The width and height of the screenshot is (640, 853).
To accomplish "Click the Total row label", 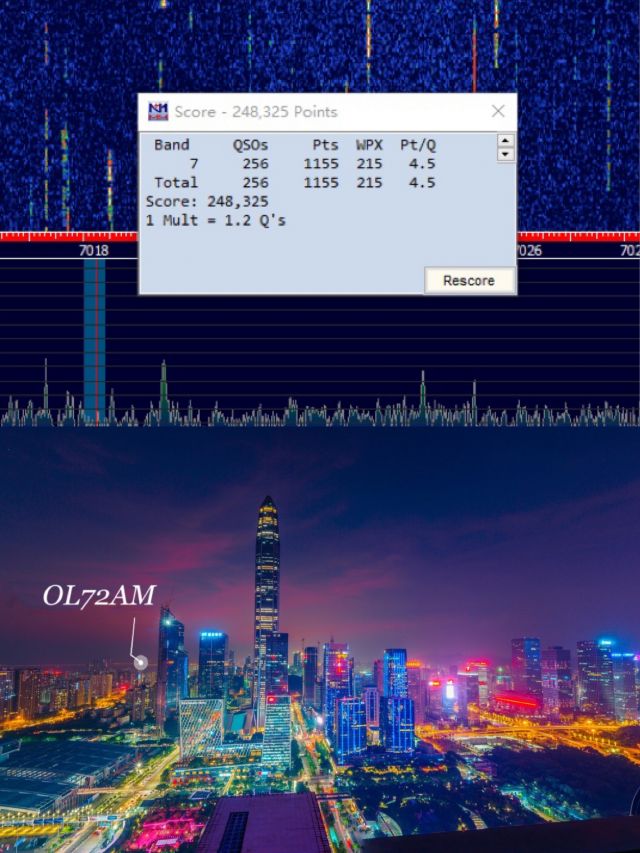I will click(x=176, y=182).
